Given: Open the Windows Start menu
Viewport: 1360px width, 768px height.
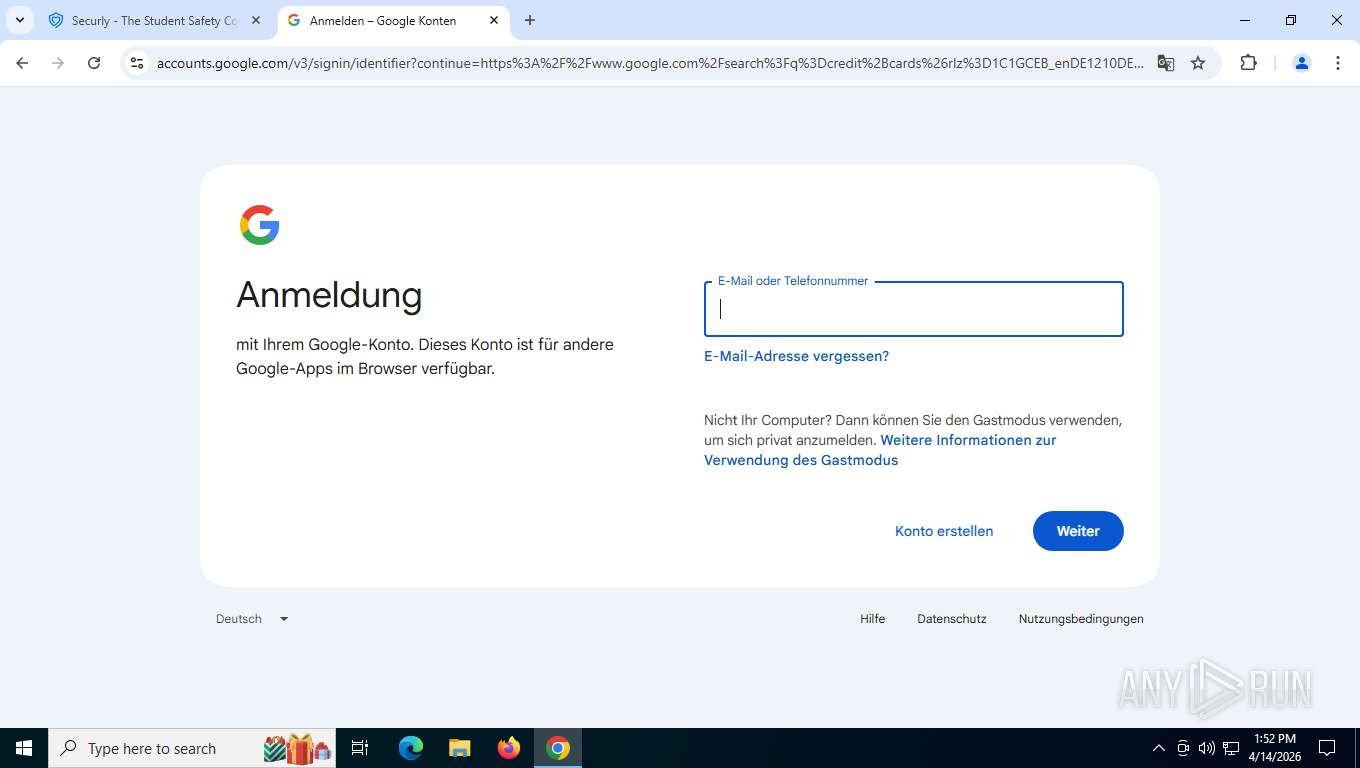Looking at the screenshot, I should 24,748.
